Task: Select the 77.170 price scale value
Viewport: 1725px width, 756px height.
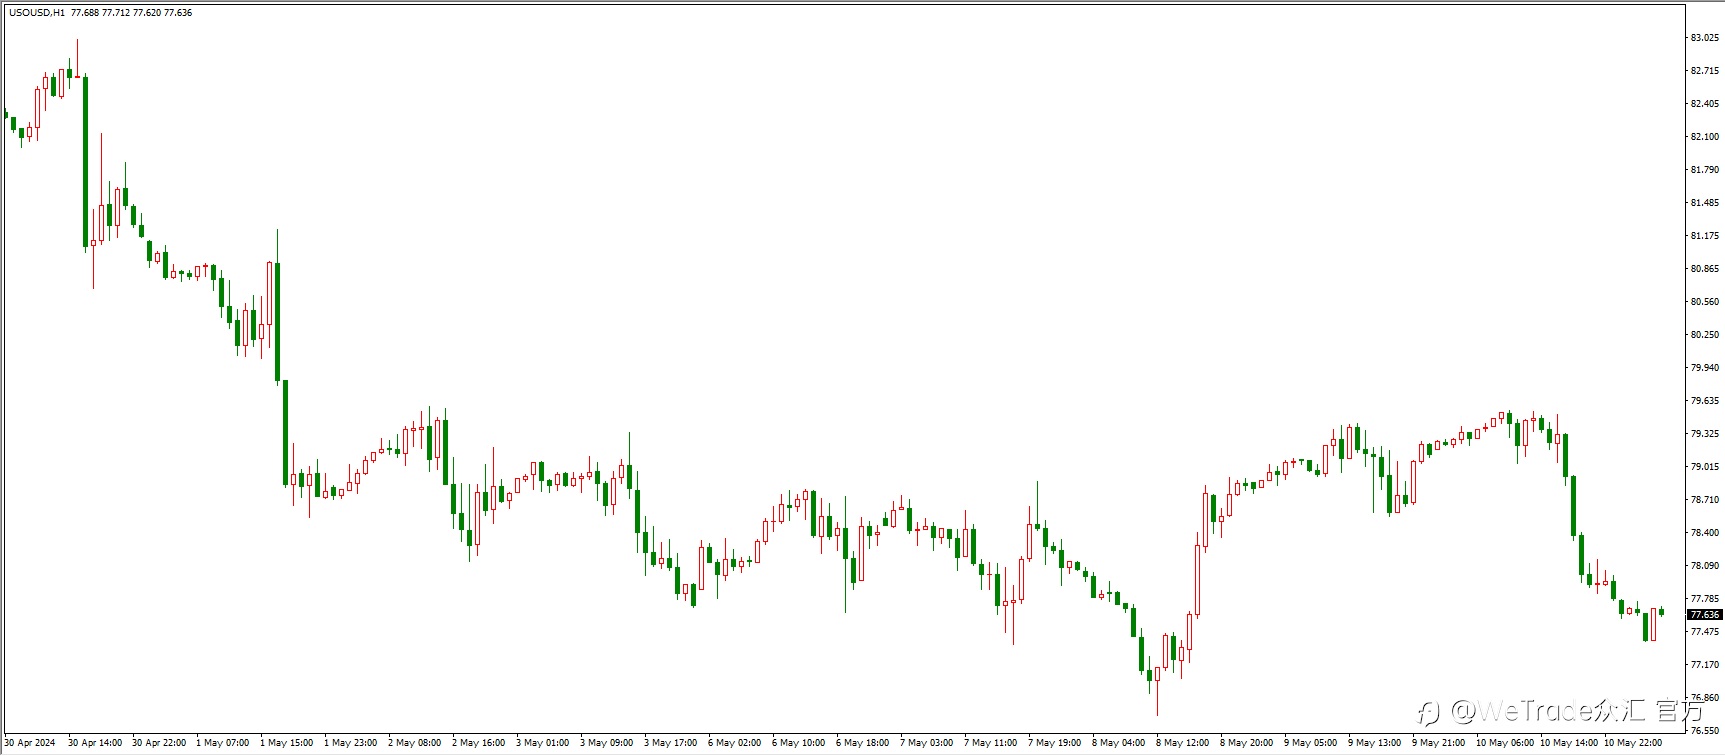Action: pyautogui.click(x=1705, y=665)
